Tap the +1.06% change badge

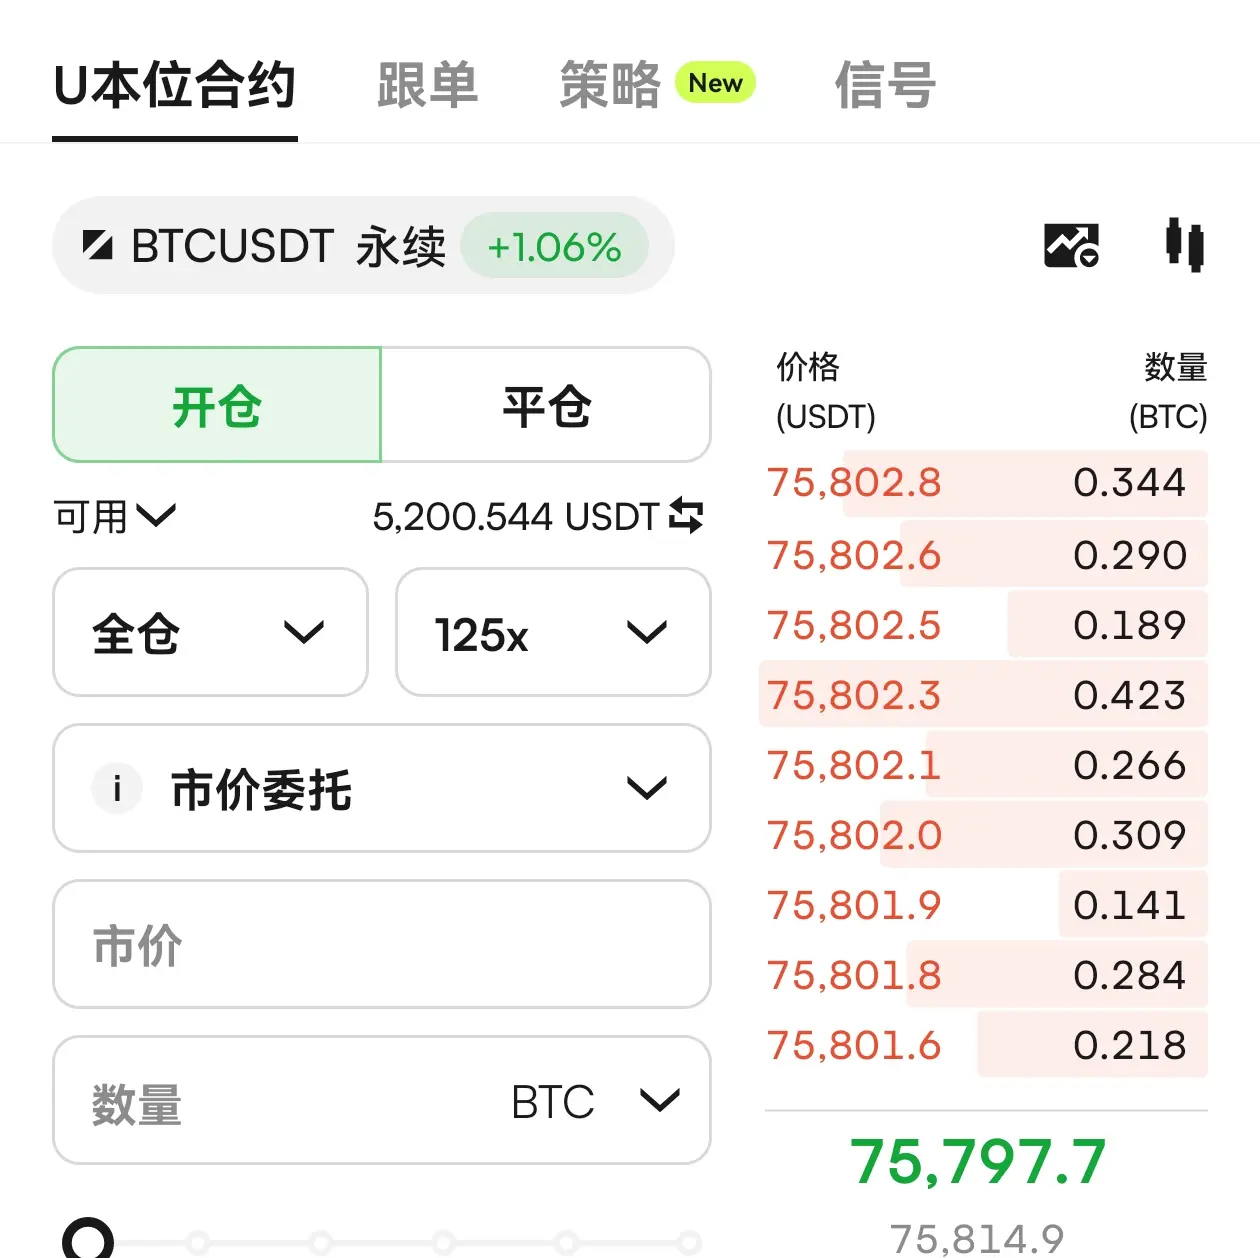click(554, 247)
